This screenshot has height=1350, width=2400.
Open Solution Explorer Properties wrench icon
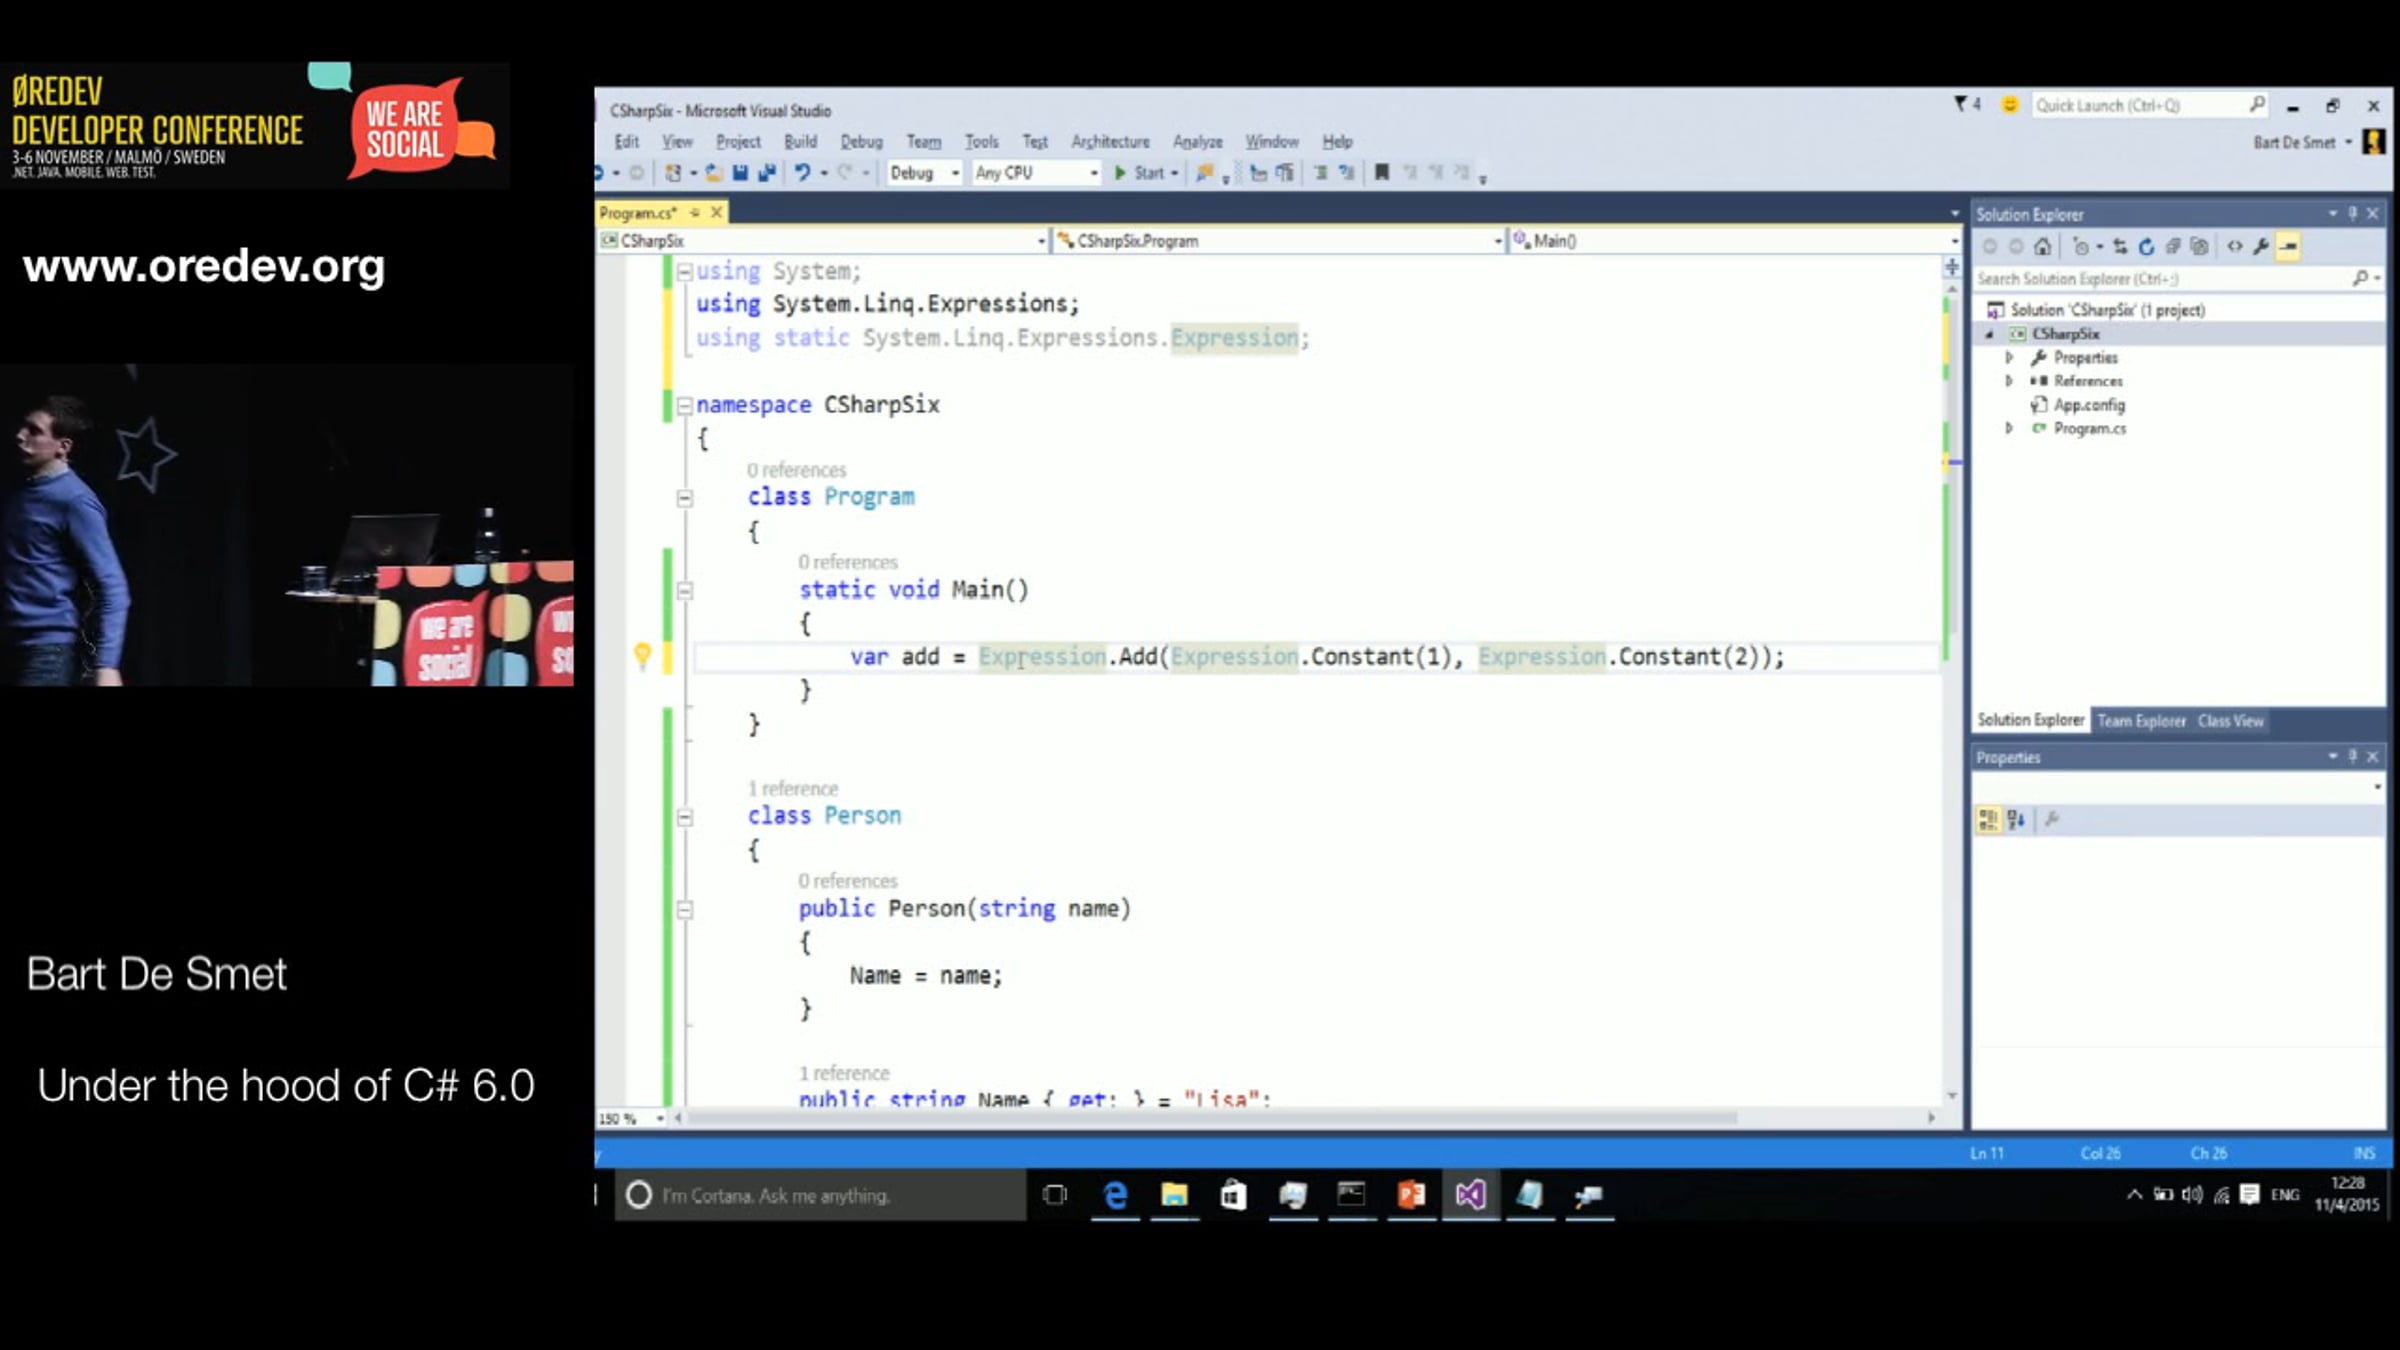click(x=2261, y=247)
